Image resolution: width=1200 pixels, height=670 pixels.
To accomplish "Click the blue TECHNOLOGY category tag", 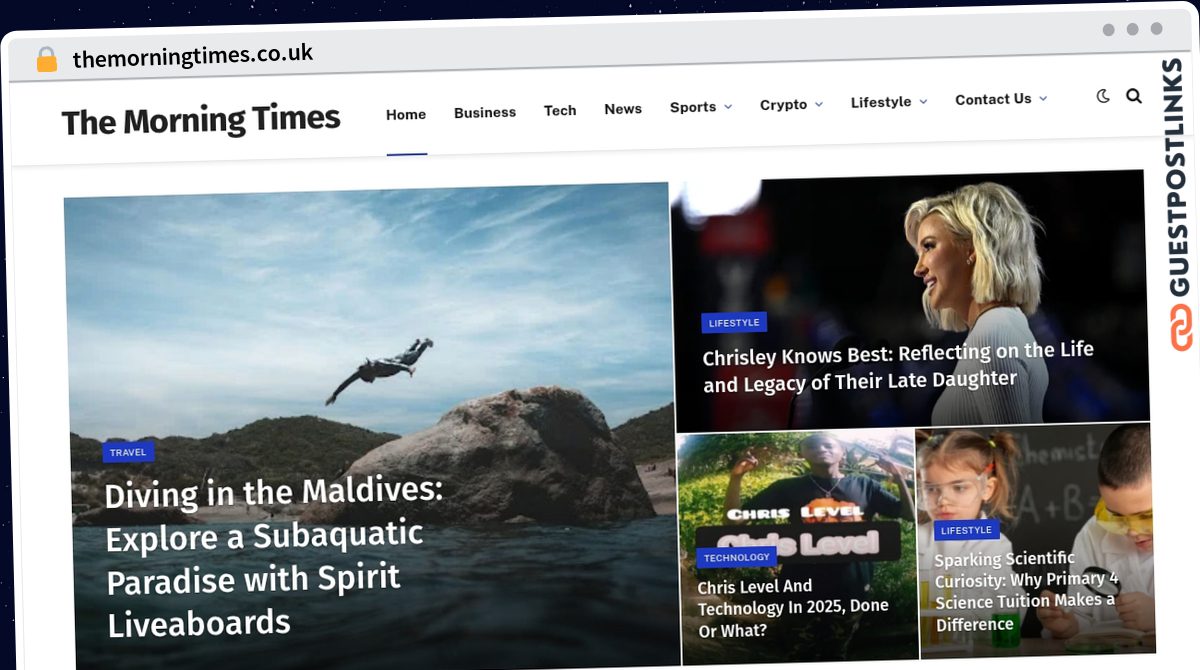I will pyautogui.click(x=736, y=557).
